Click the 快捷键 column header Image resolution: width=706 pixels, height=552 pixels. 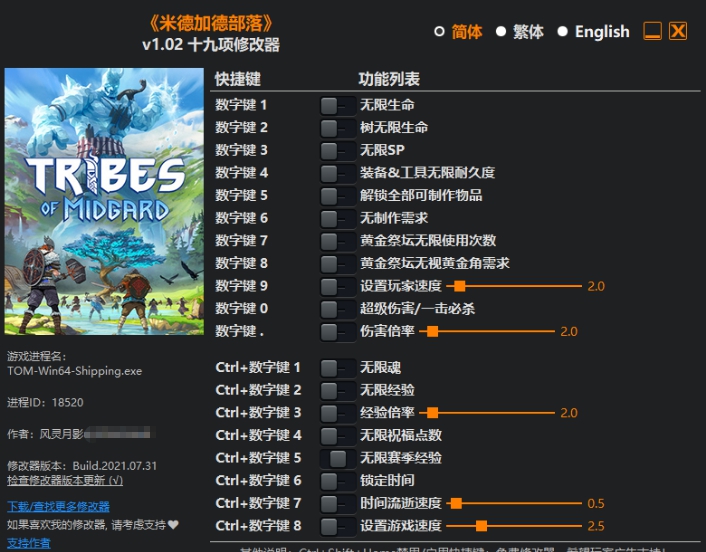[238, 79]
